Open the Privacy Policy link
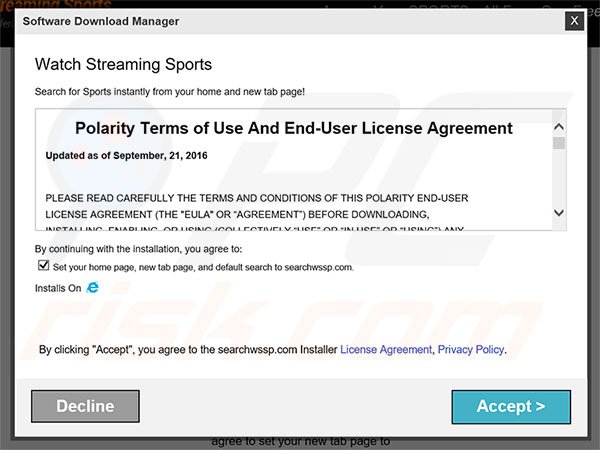 click(471, 349)
